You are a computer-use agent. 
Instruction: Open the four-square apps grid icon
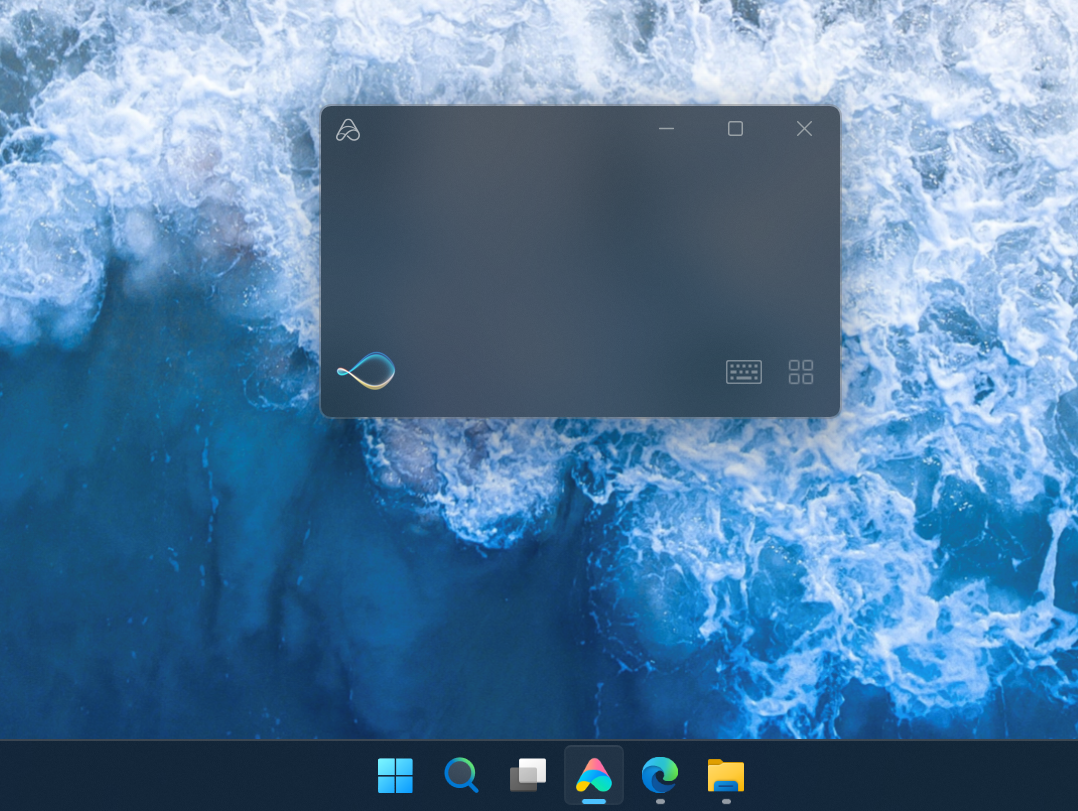801,372
